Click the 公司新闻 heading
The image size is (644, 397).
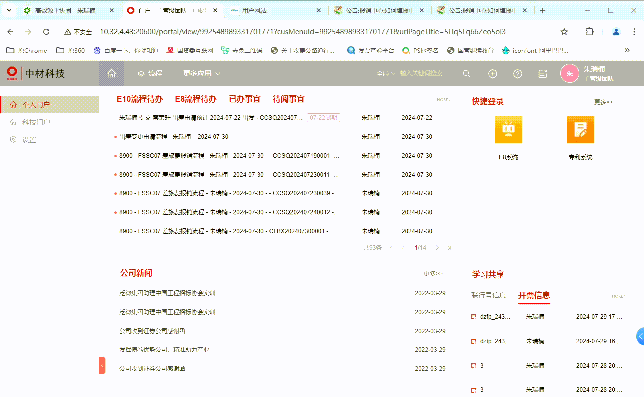tap(136, 273)
